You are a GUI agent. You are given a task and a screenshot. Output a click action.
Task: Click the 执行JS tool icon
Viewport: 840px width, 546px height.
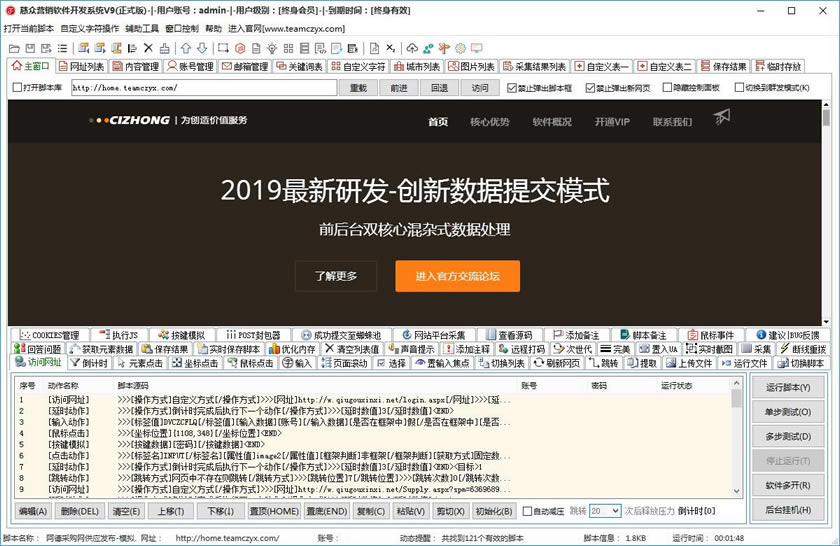(119, 335)
